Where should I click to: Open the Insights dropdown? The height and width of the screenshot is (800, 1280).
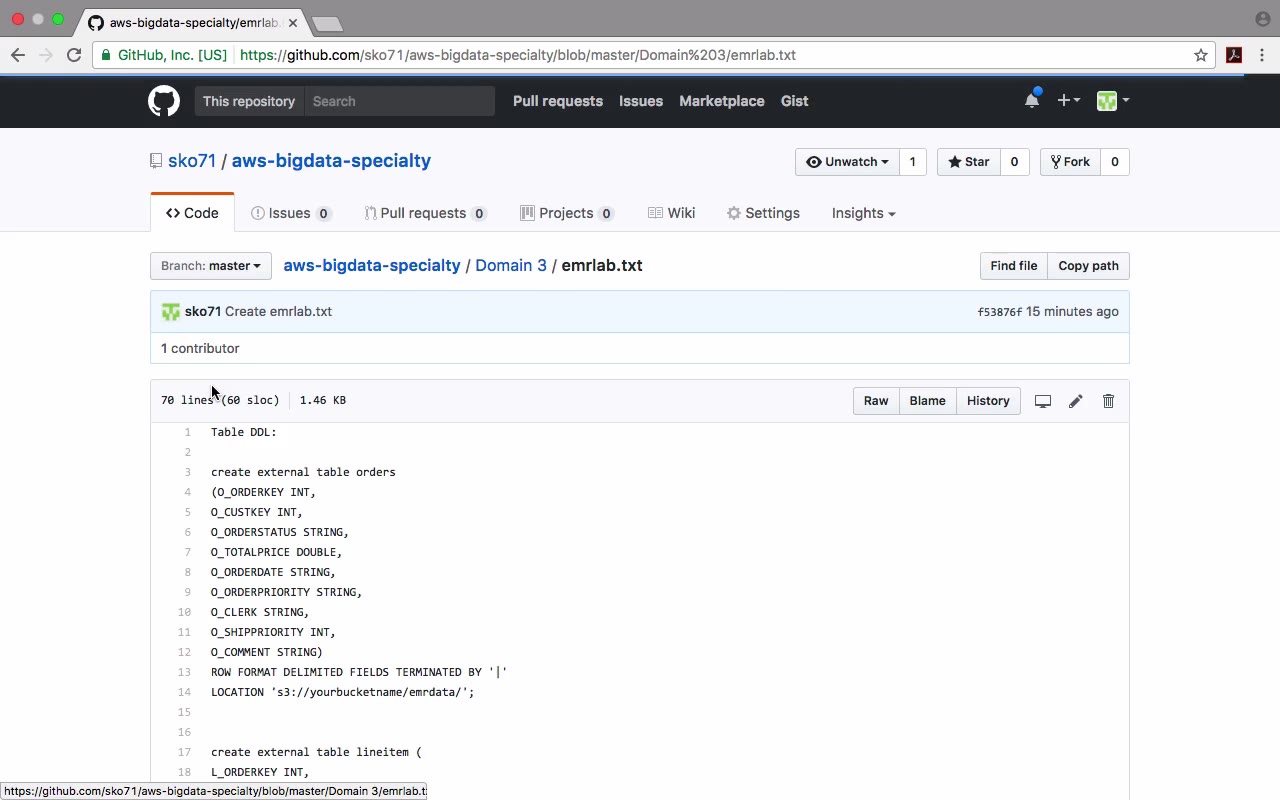point(863,213)
